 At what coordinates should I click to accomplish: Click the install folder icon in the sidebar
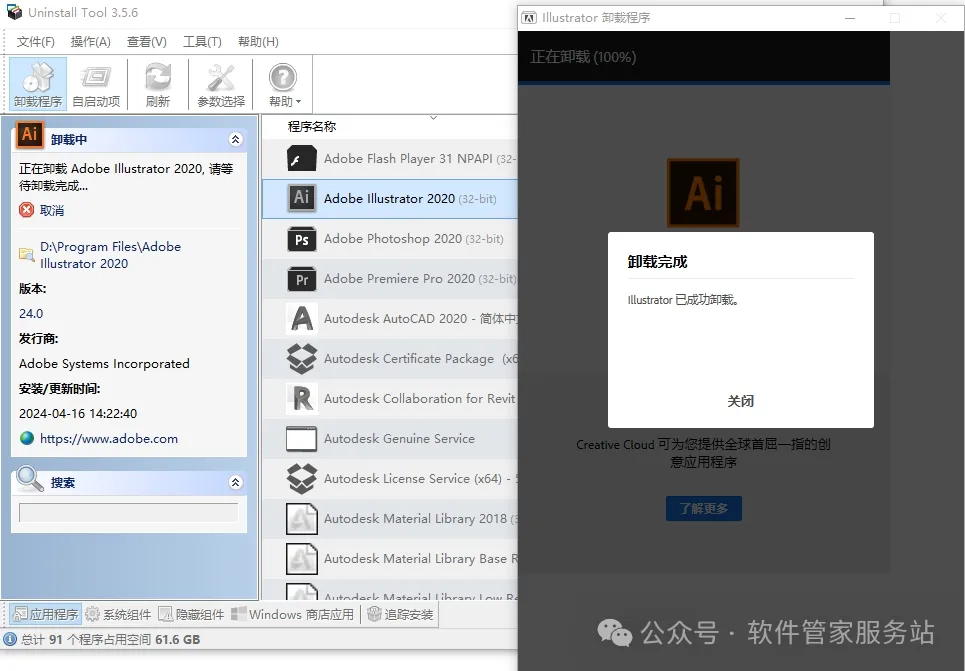[26, 254]
